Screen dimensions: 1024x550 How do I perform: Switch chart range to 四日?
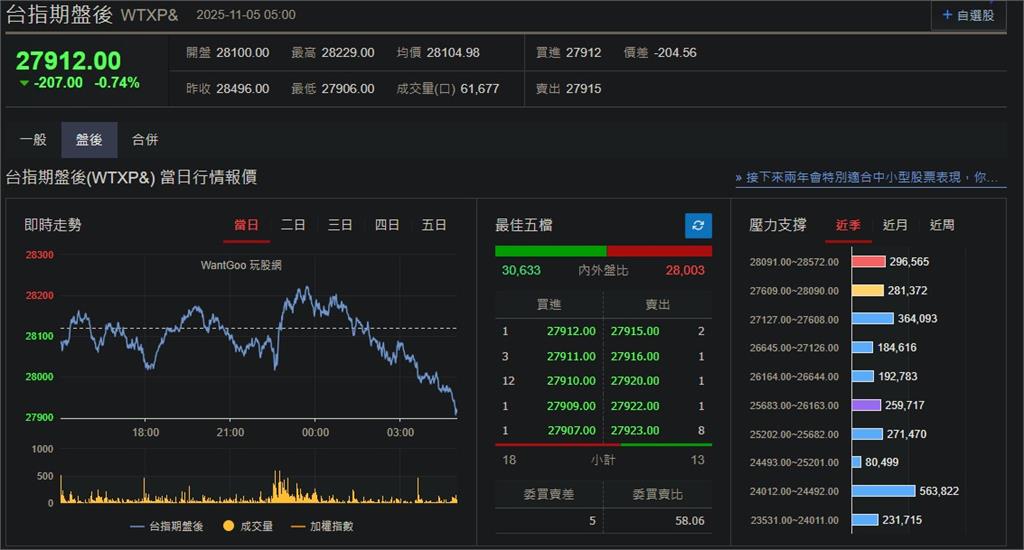coord(387,225)
